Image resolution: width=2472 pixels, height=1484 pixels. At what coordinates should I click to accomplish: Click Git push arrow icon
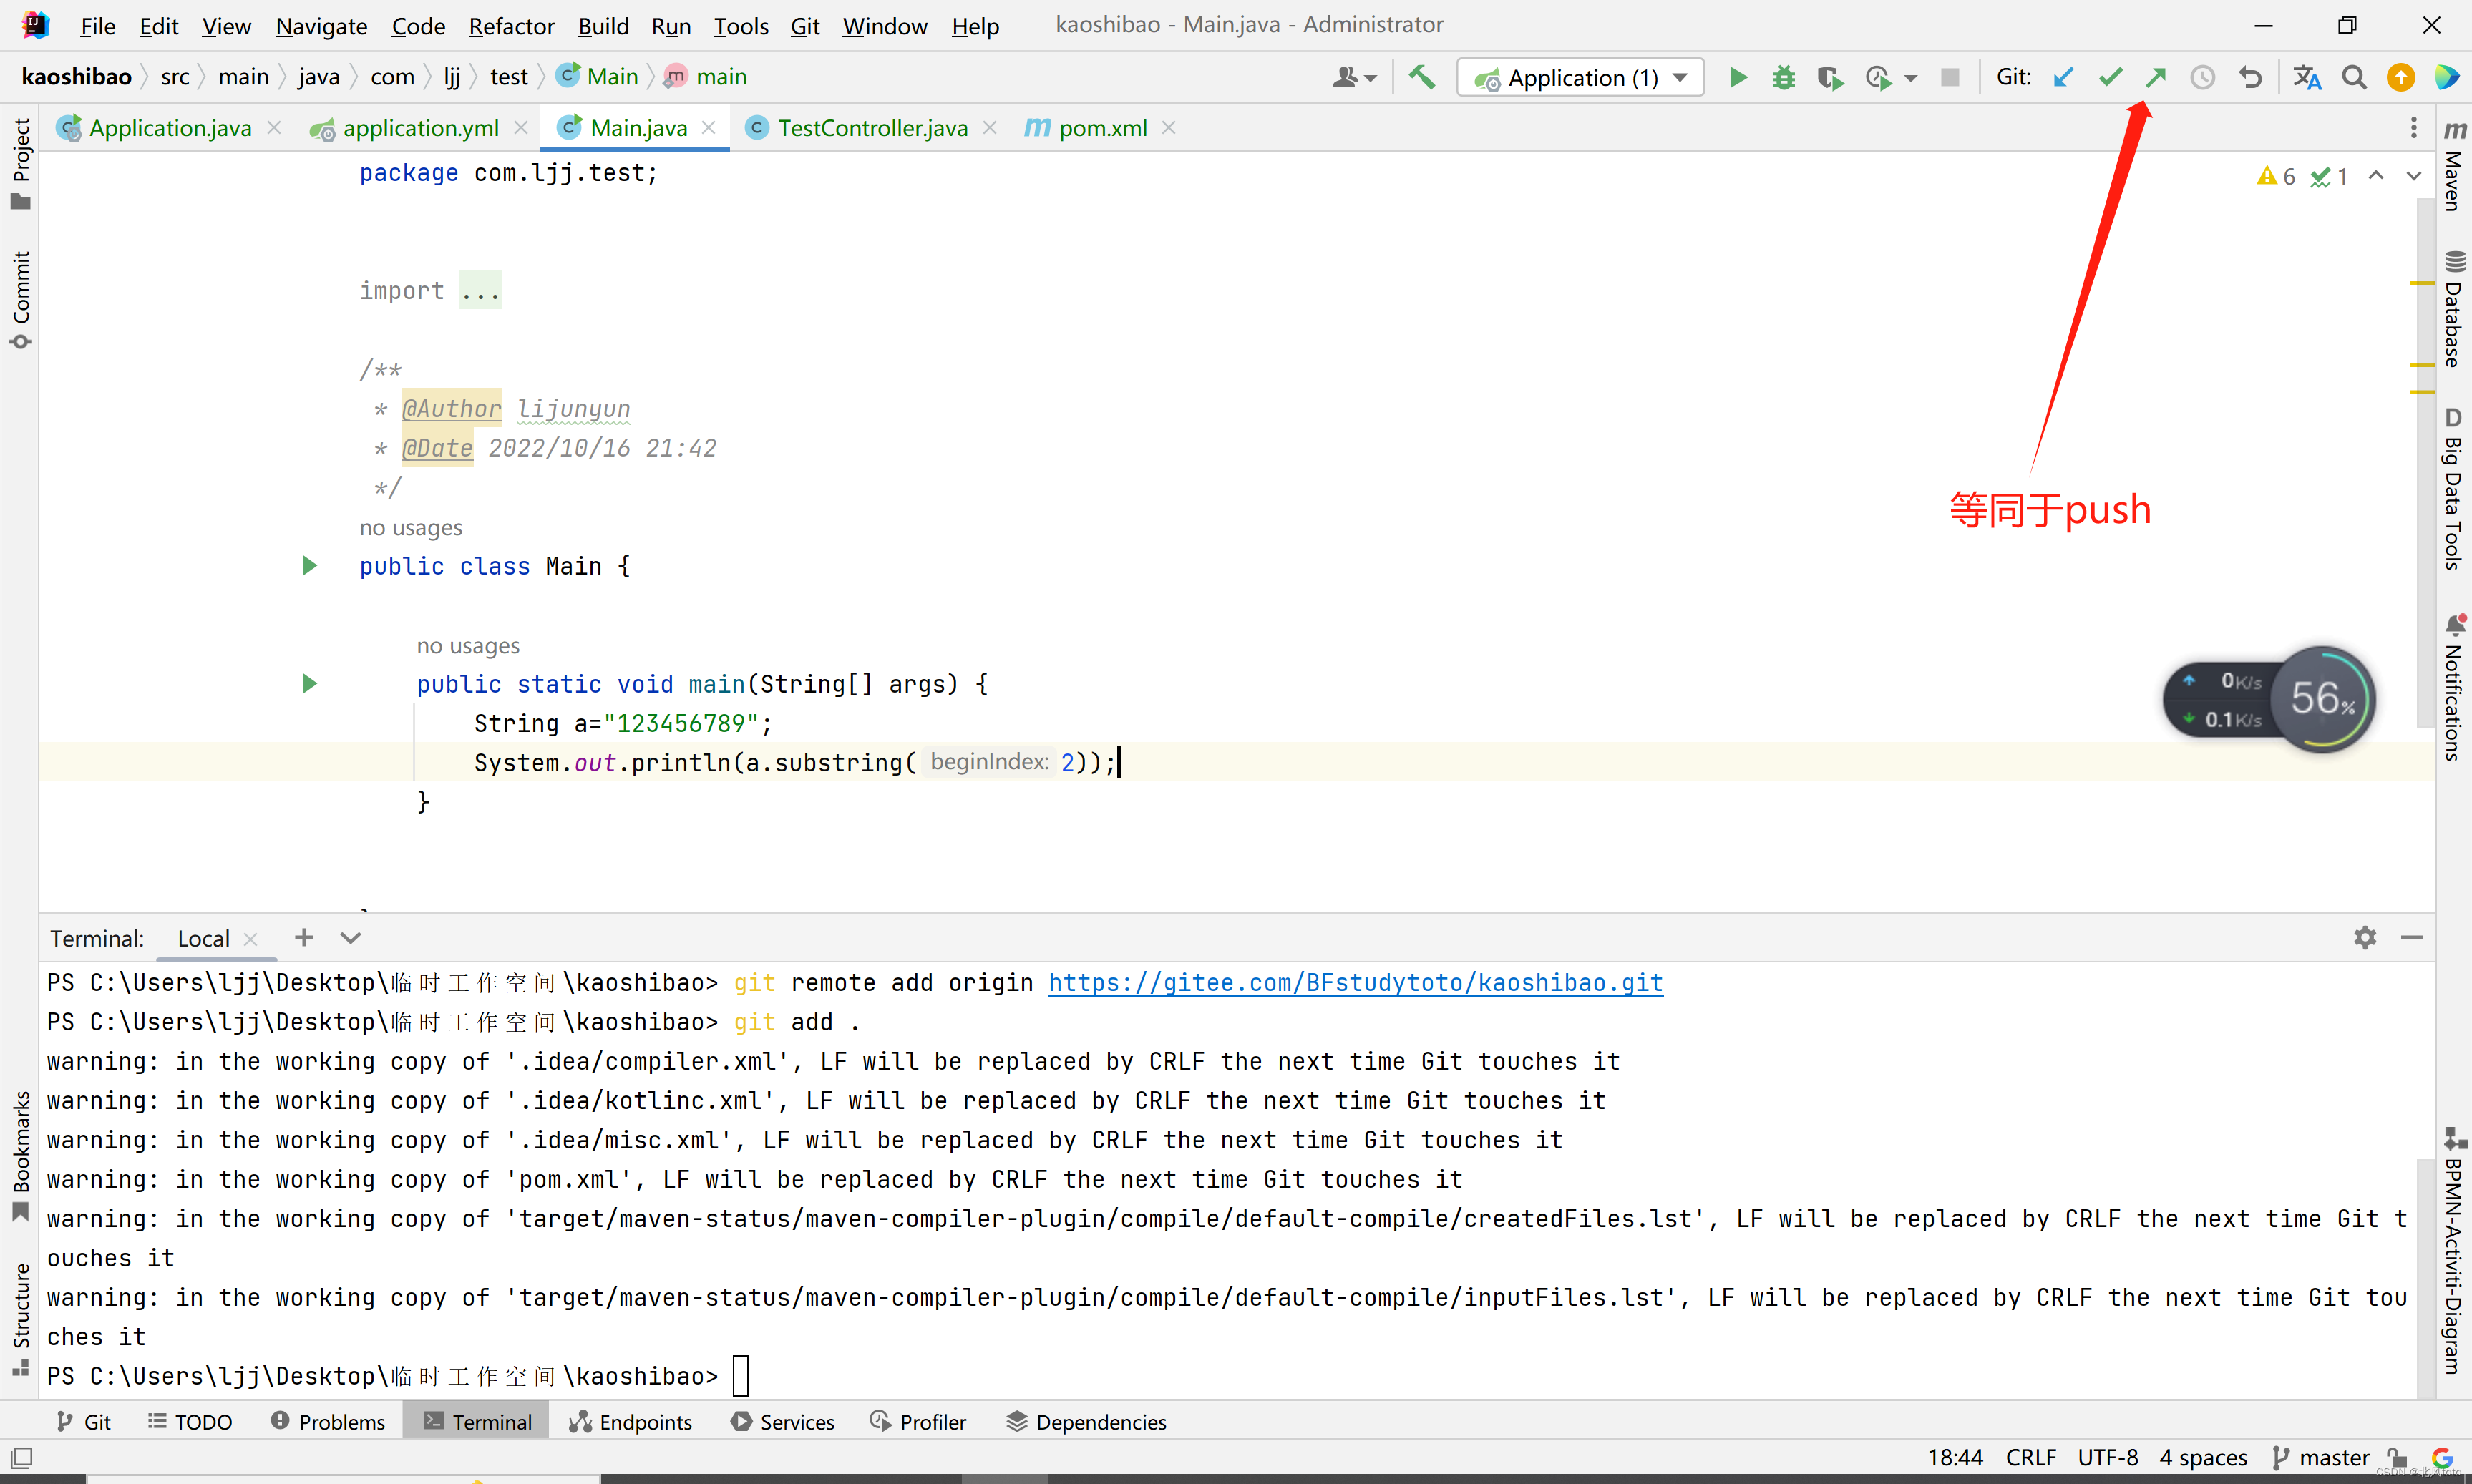[2156, 77]
